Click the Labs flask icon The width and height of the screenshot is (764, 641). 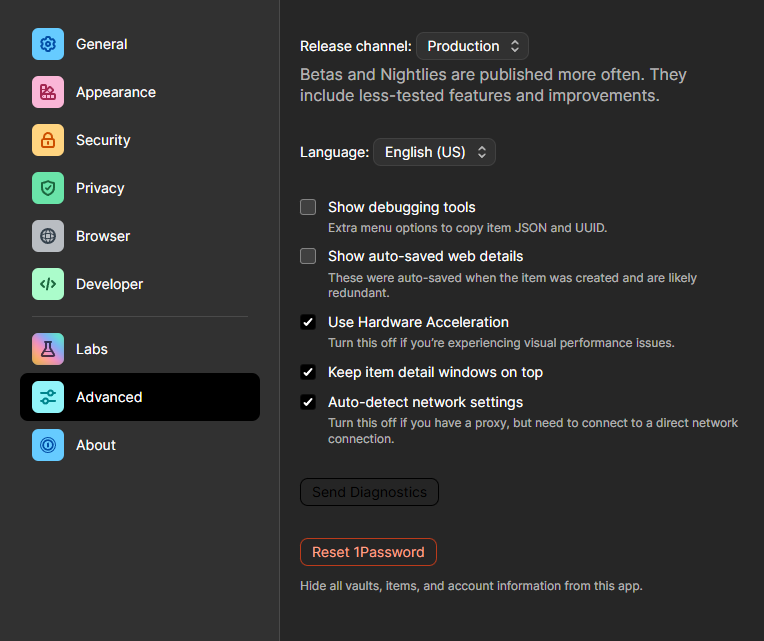(48, 349)
